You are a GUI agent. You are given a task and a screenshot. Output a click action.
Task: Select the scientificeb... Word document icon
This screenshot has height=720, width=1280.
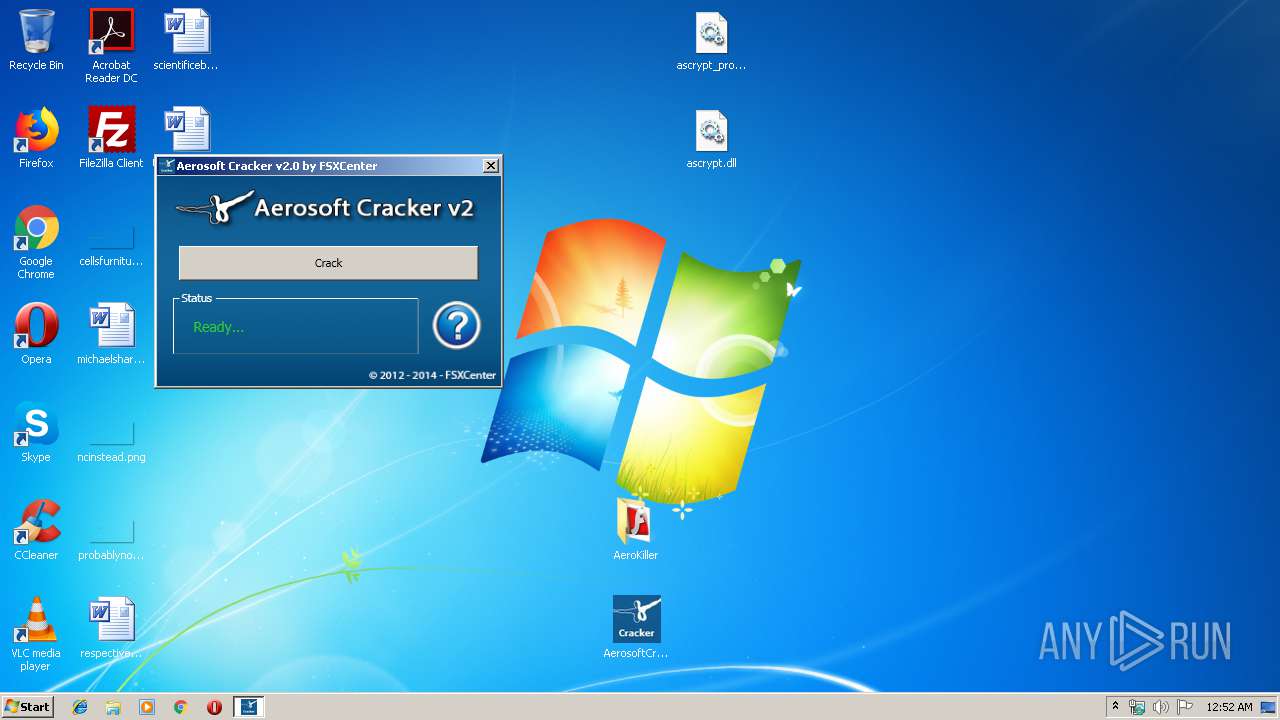pos(186,41)
